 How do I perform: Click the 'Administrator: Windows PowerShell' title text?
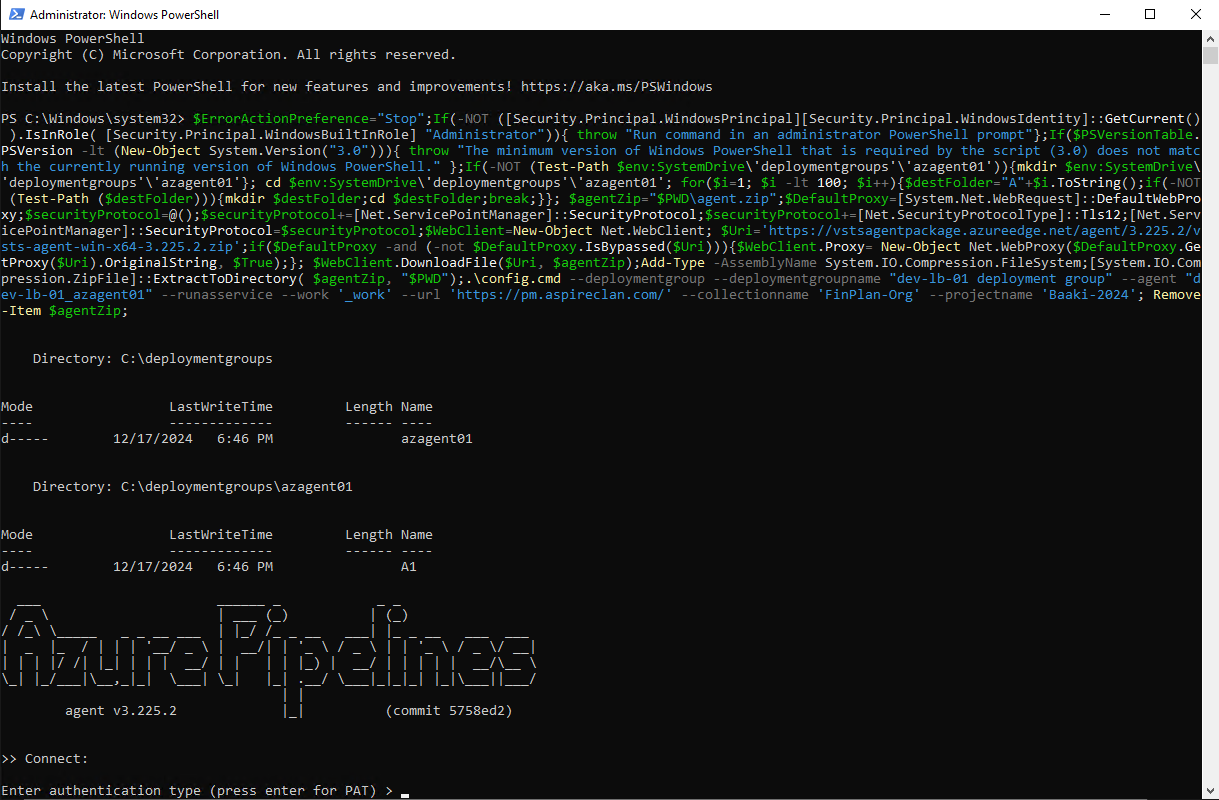point(125,15)
